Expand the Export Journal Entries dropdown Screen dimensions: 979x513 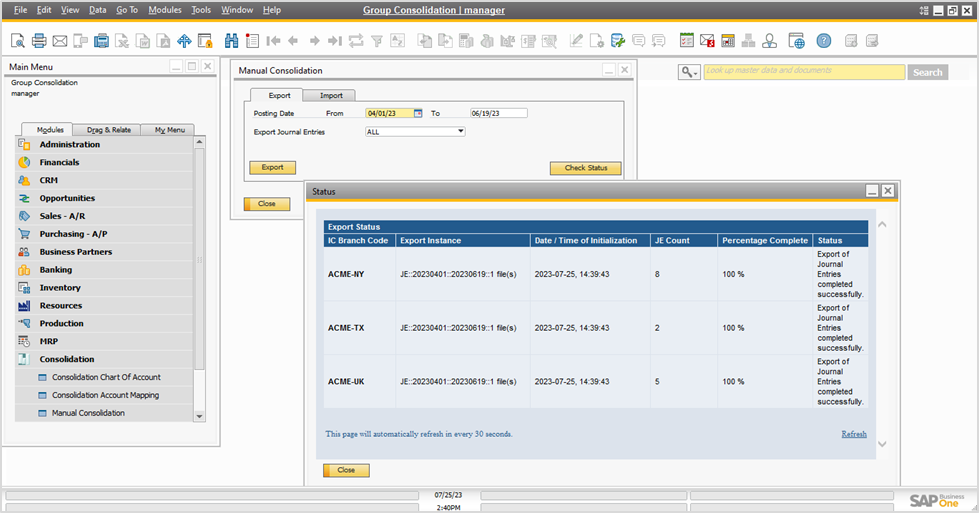pyautogui.click(x=460, y=131)
